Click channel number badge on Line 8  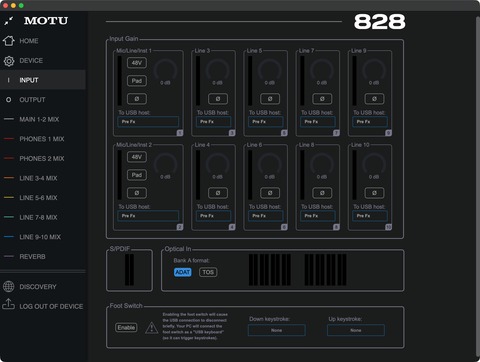pyautogui.click(x=336, y=227)
